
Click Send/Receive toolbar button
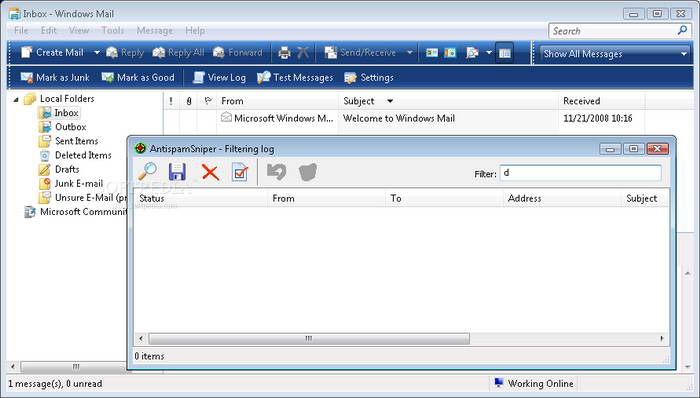click(361, 53)
